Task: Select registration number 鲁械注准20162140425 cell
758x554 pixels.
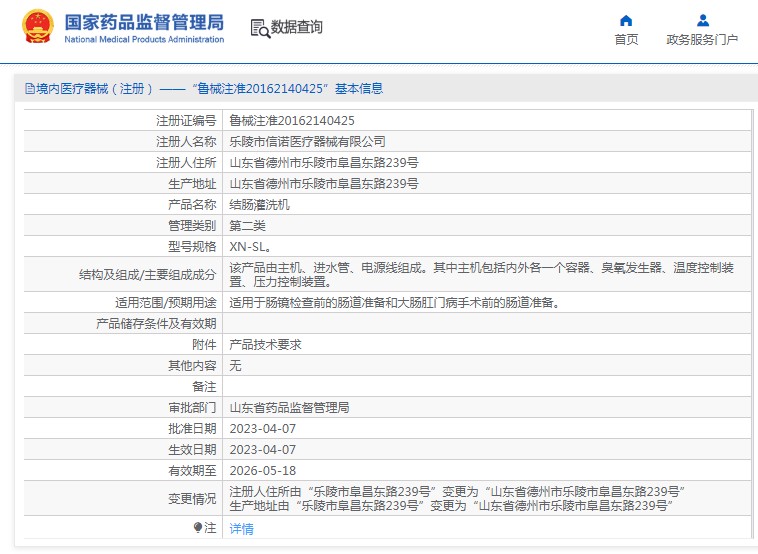Action: tap(292, 120)
